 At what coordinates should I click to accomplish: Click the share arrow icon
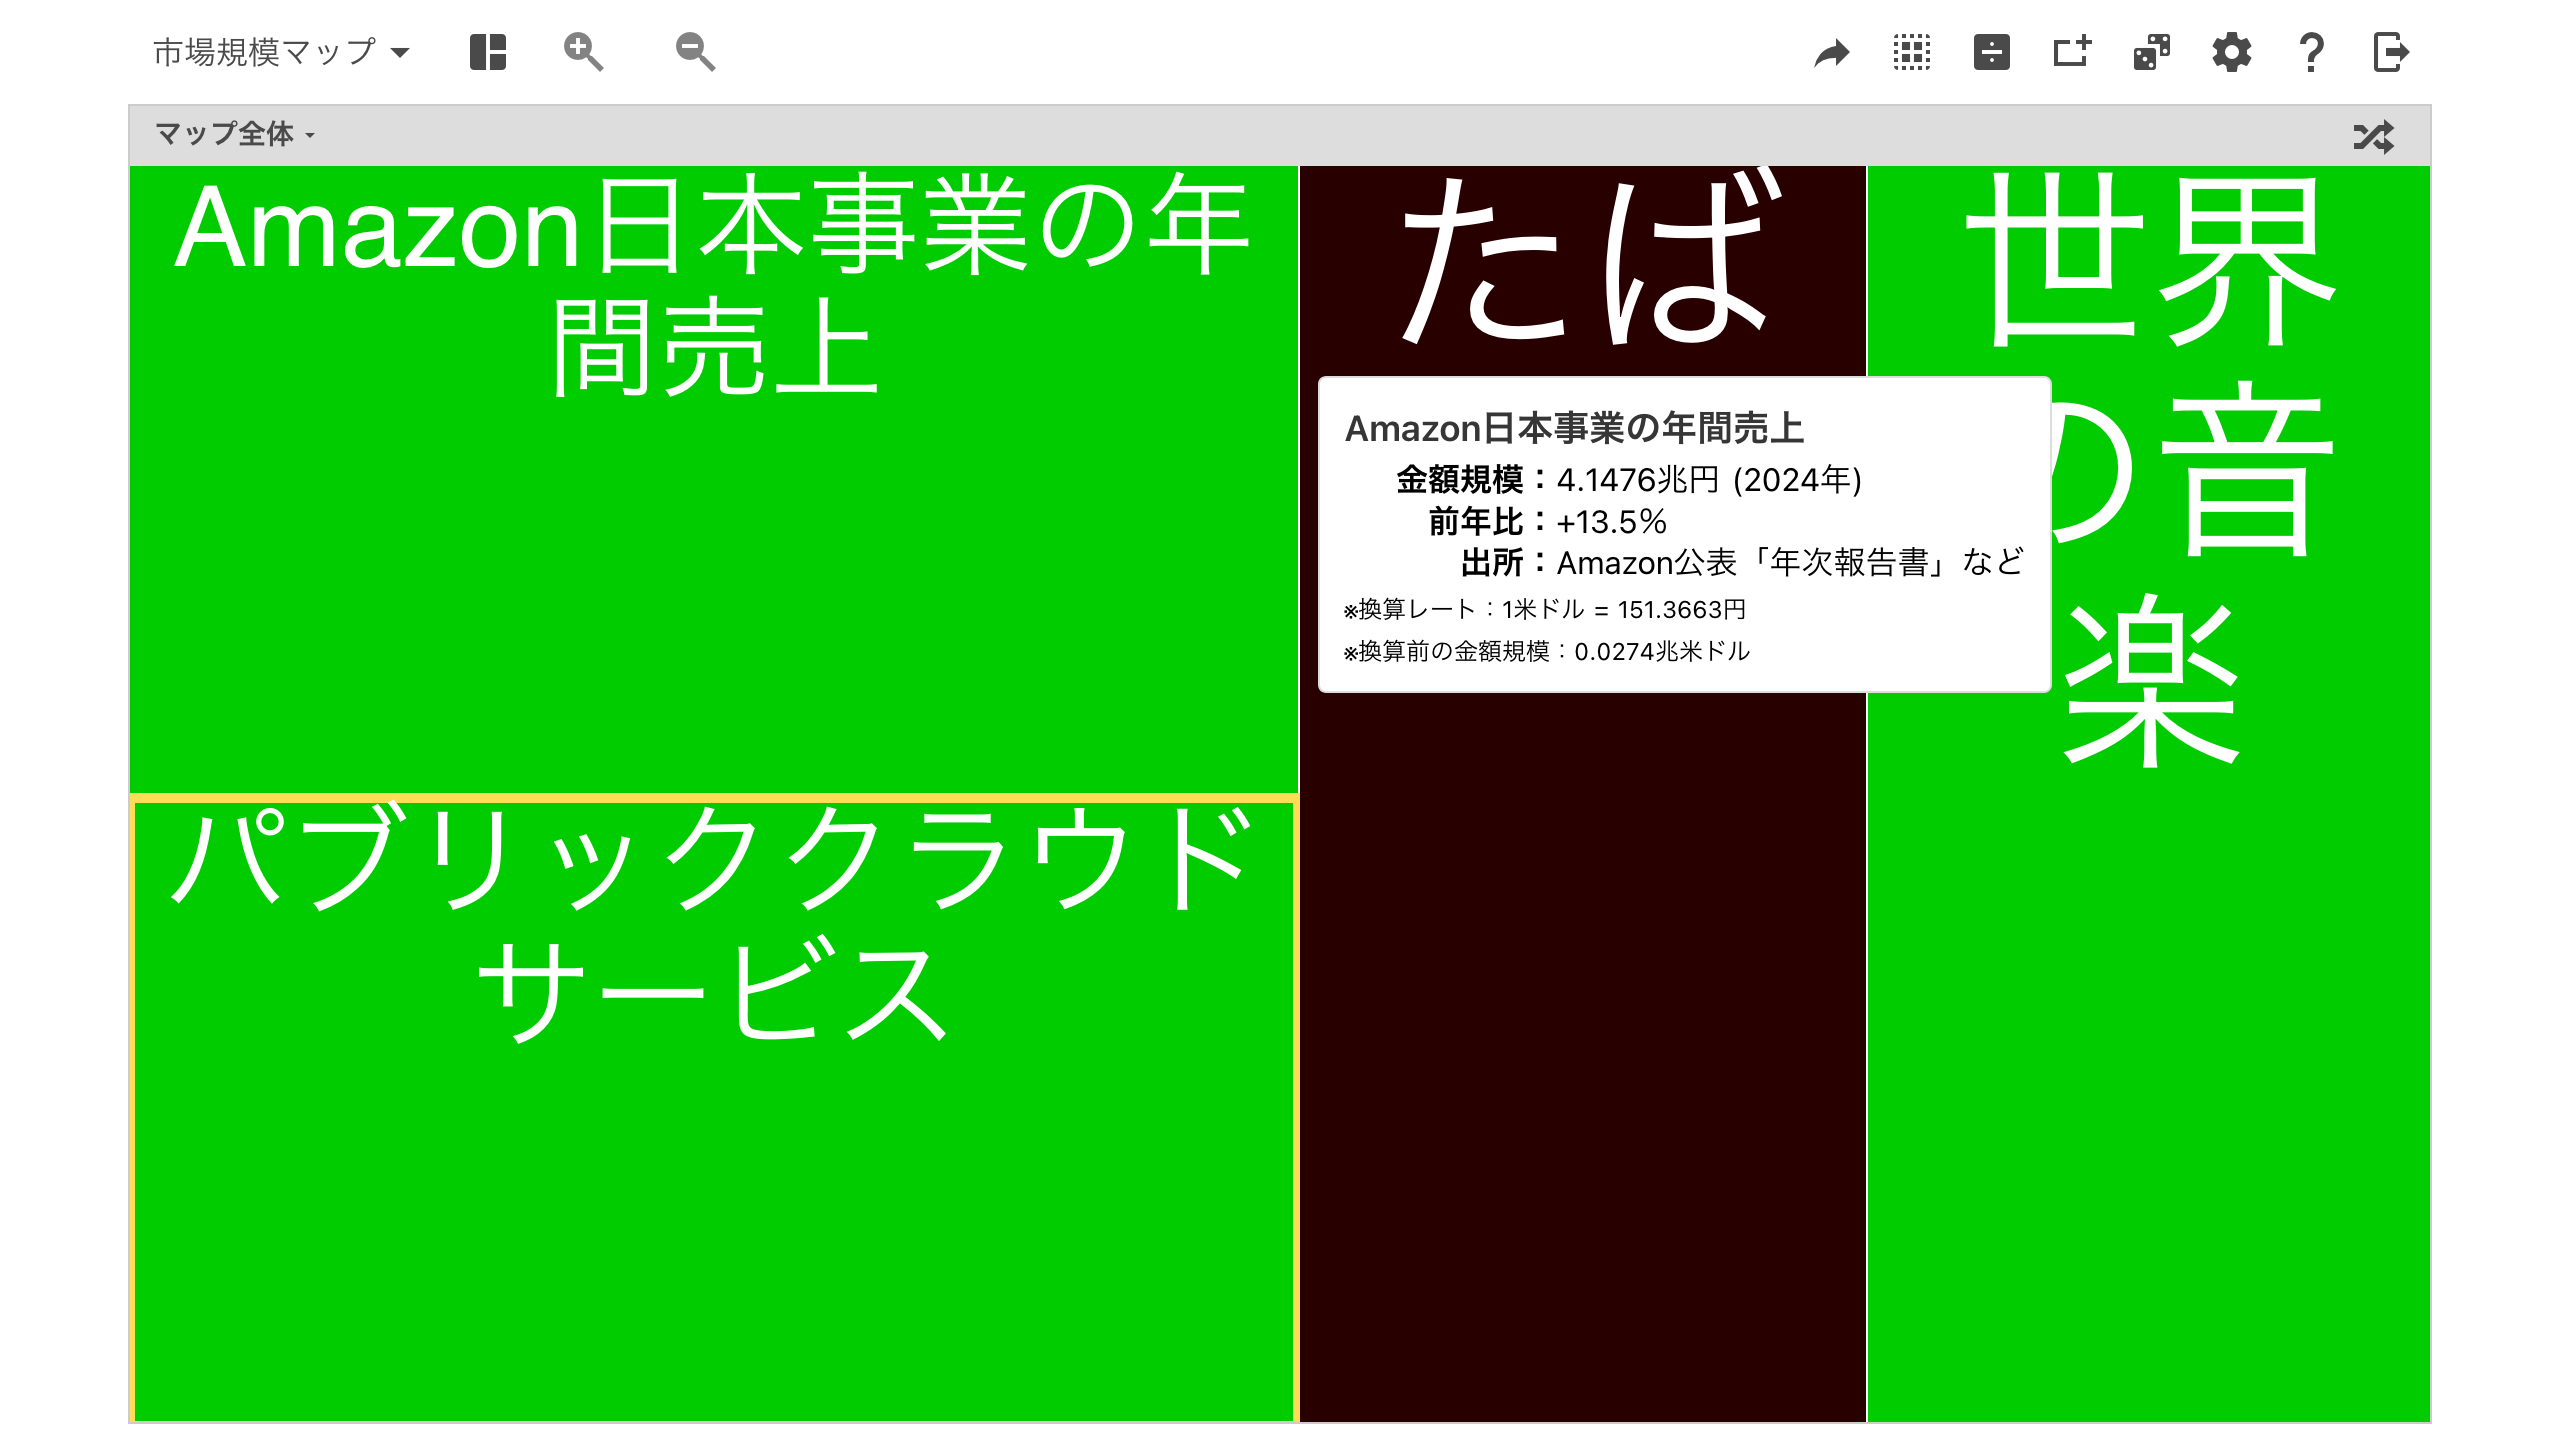(1832, 52)
